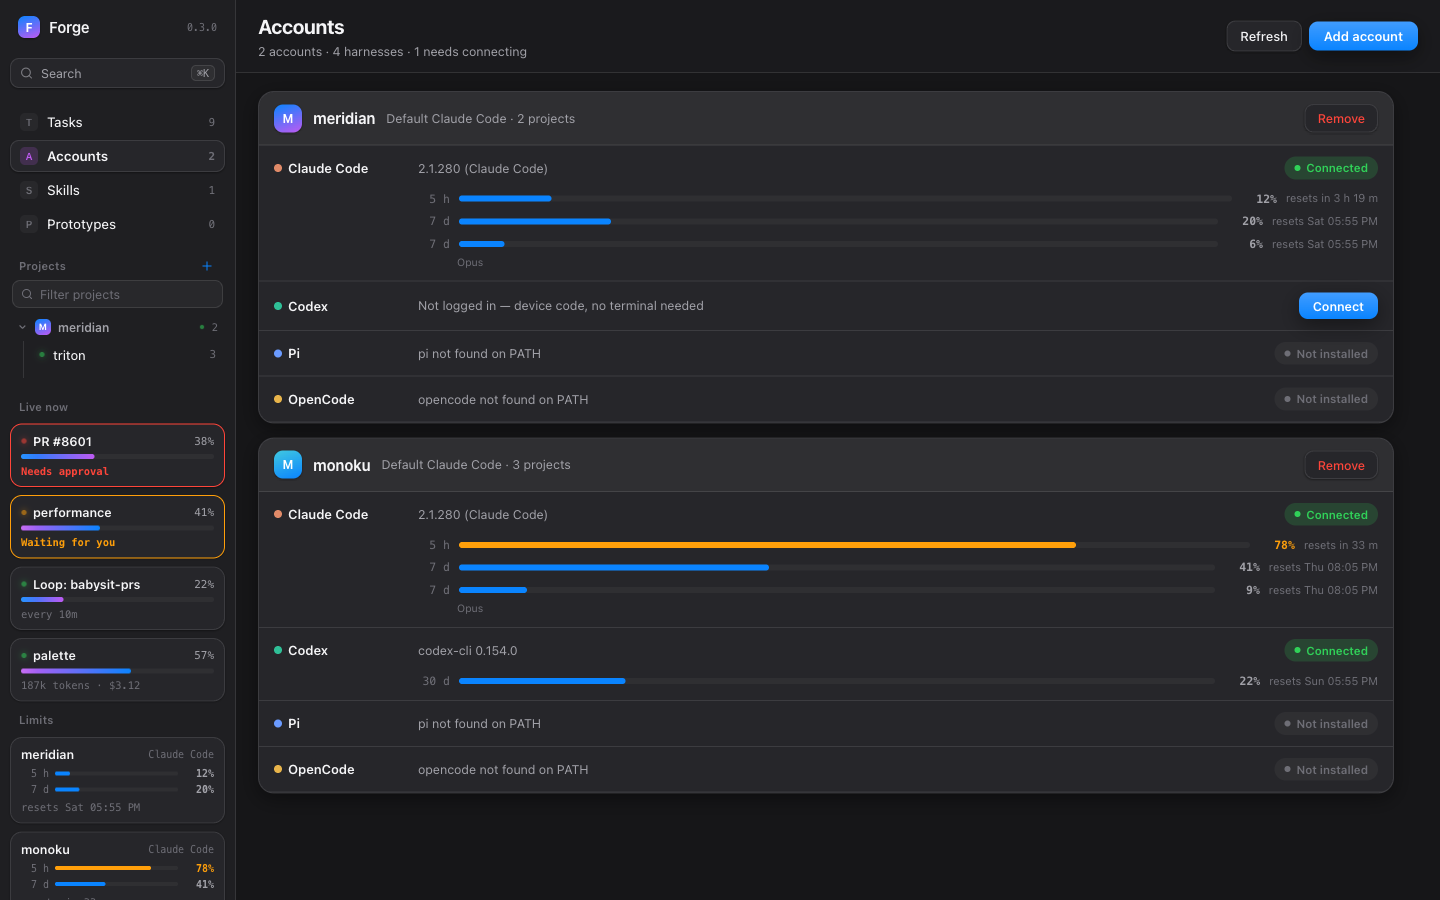Click the meridian project avatar in sidebar
This screenshot has width=1440, height=900.
[x=43, y=327]
